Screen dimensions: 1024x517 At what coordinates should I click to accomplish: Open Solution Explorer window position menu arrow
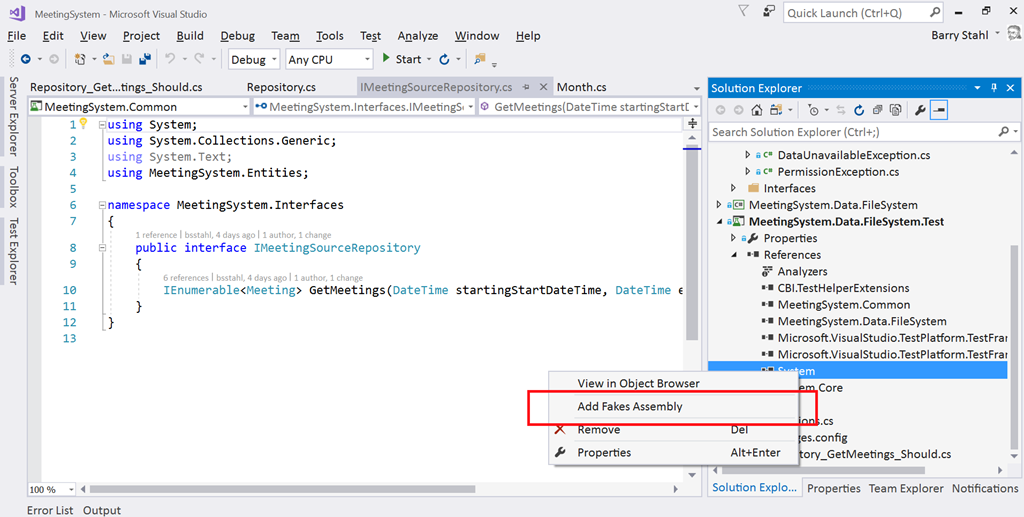pyautogui.click(x=978, y=87)
